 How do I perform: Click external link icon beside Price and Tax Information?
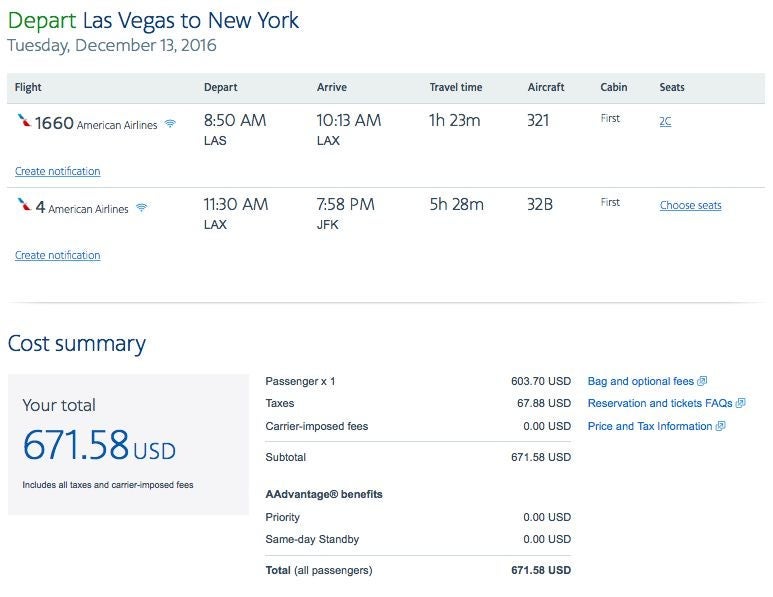[721, 426]
